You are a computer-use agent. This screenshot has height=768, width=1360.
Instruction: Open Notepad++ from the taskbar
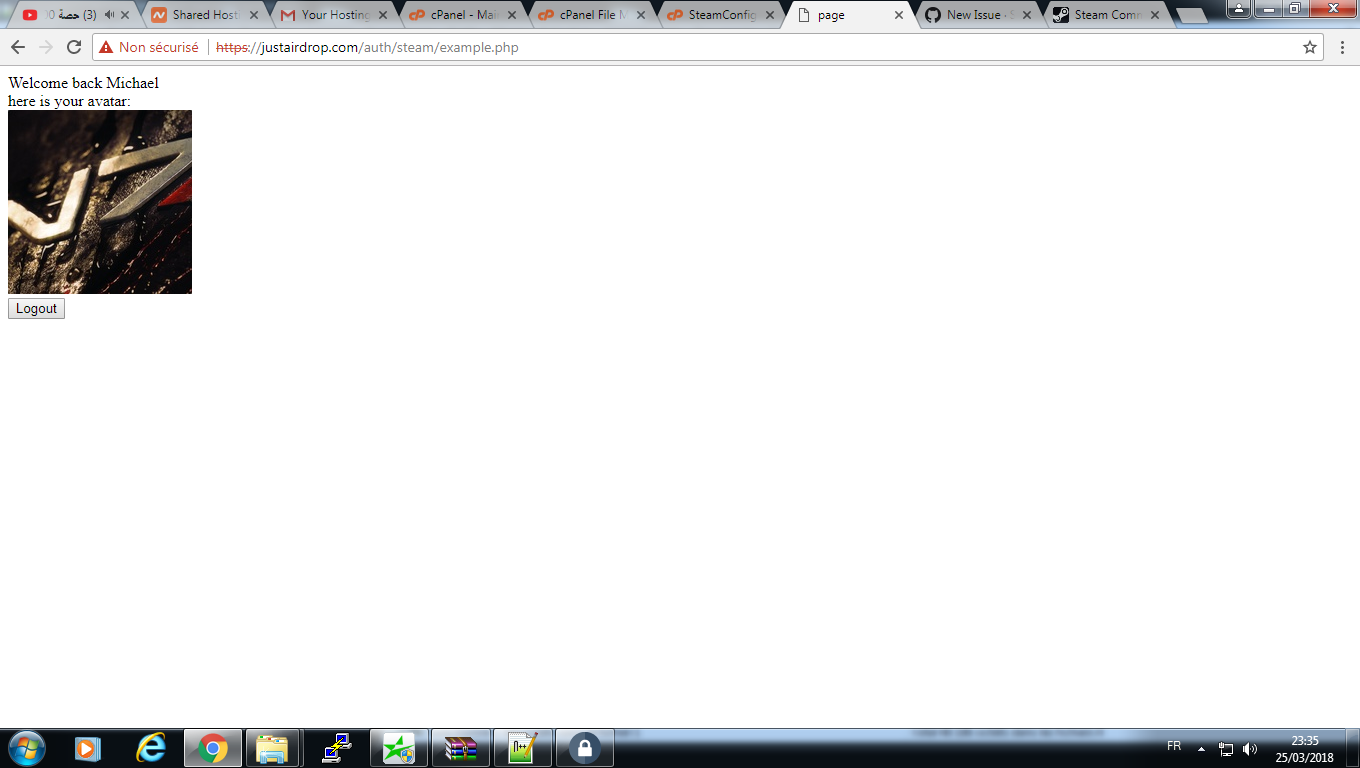(x=523, y=748)
